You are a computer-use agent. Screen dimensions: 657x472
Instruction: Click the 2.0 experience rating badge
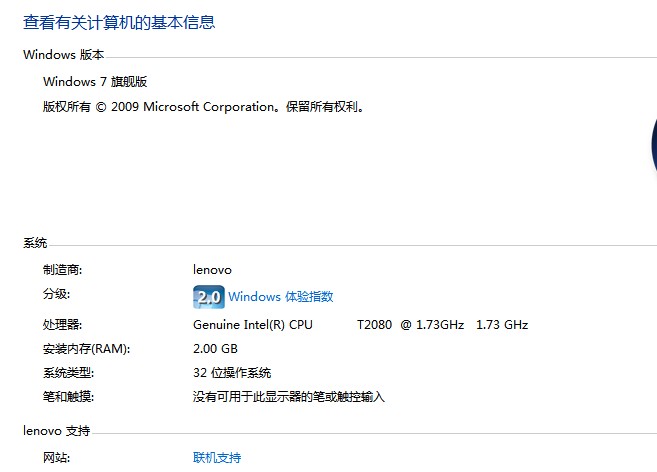[x=209, y=297]
